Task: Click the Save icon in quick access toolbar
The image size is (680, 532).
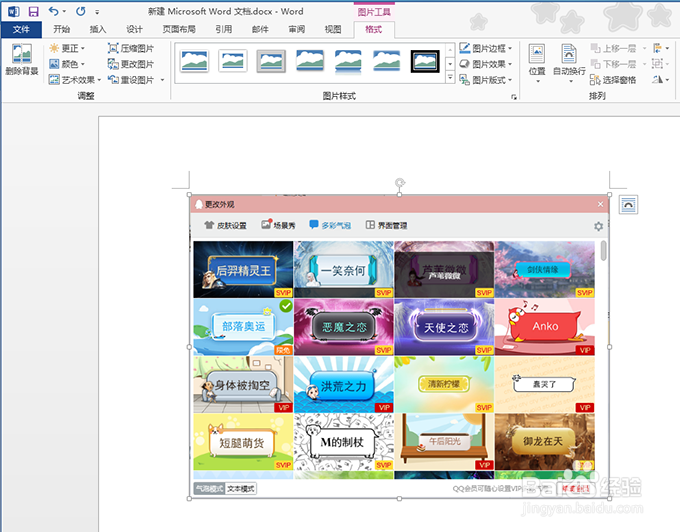Action: tap(33, 11)
